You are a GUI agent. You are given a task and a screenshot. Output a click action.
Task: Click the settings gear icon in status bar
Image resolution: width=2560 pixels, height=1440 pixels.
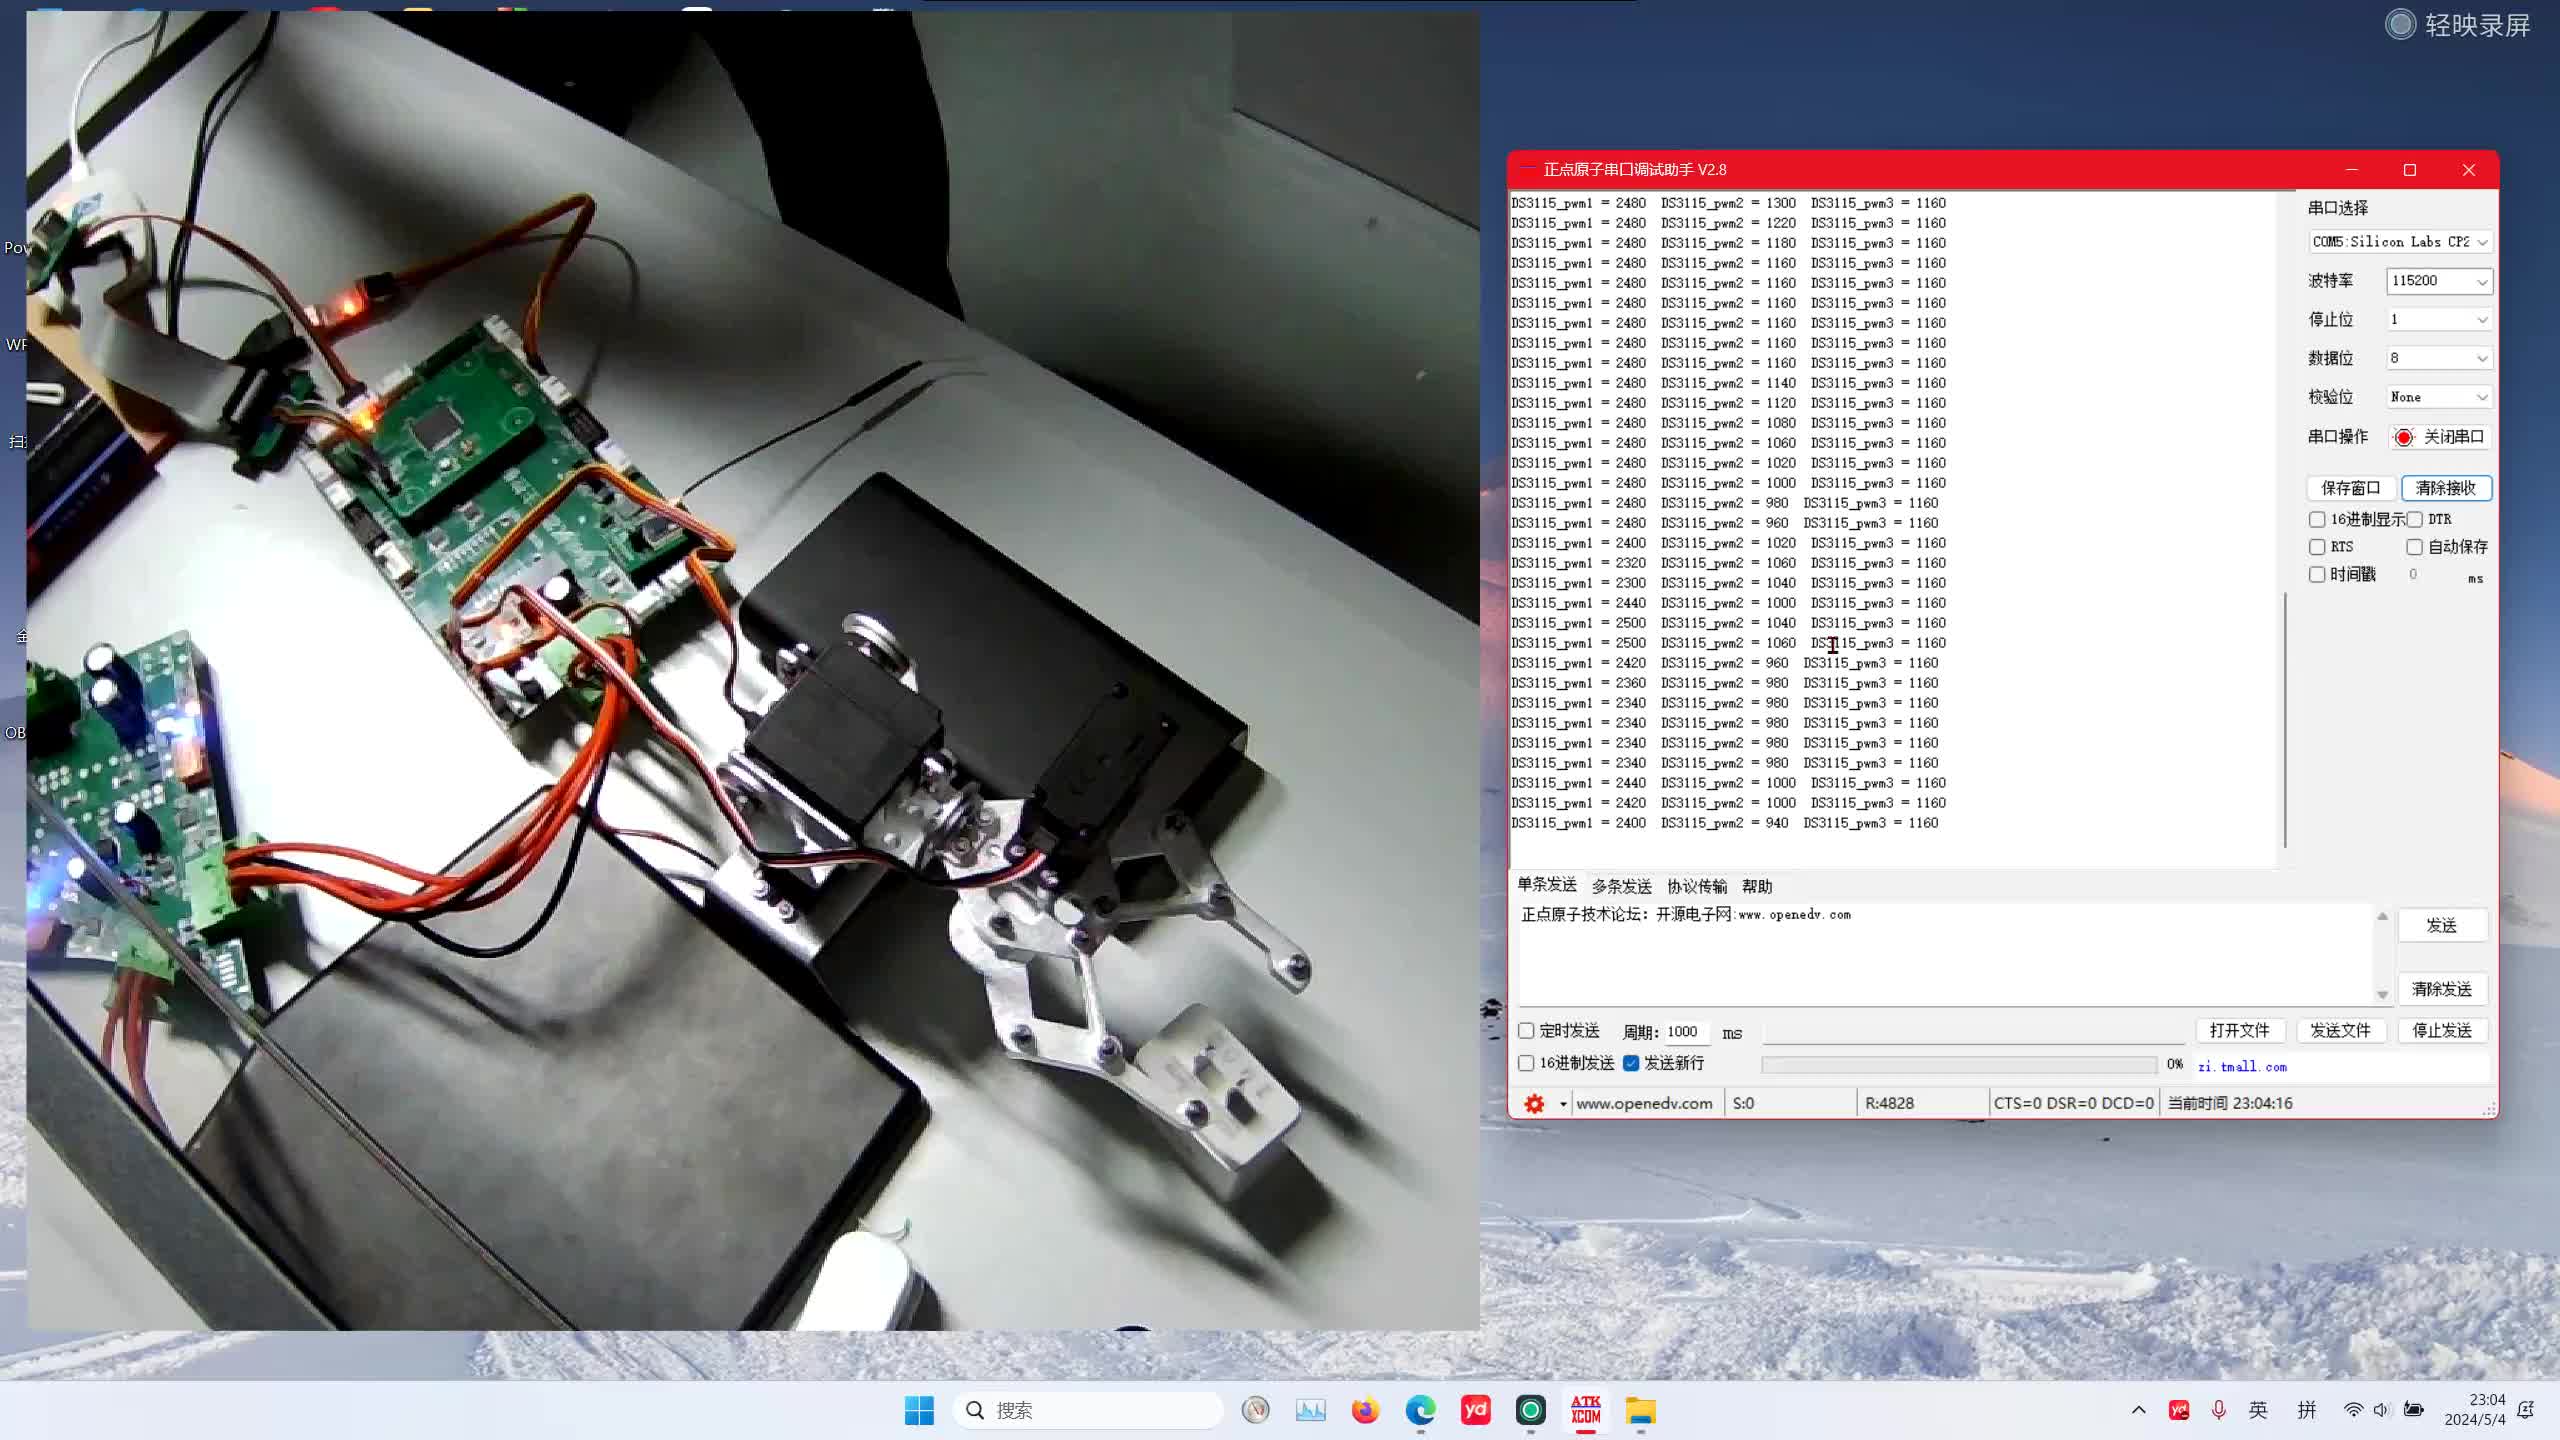click(1534, 1103)
